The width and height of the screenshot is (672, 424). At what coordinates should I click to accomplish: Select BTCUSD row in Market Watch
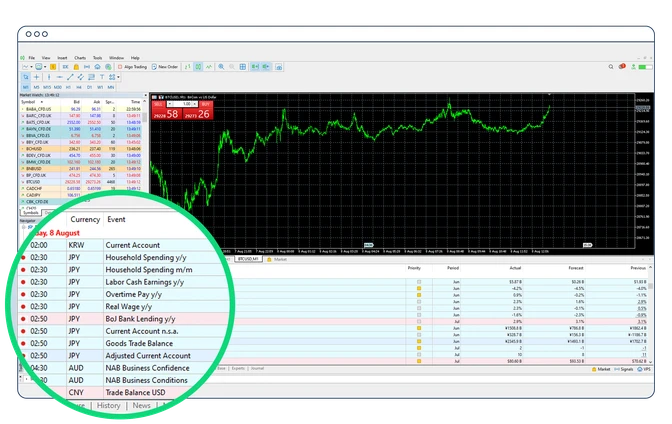click(81, 182)
